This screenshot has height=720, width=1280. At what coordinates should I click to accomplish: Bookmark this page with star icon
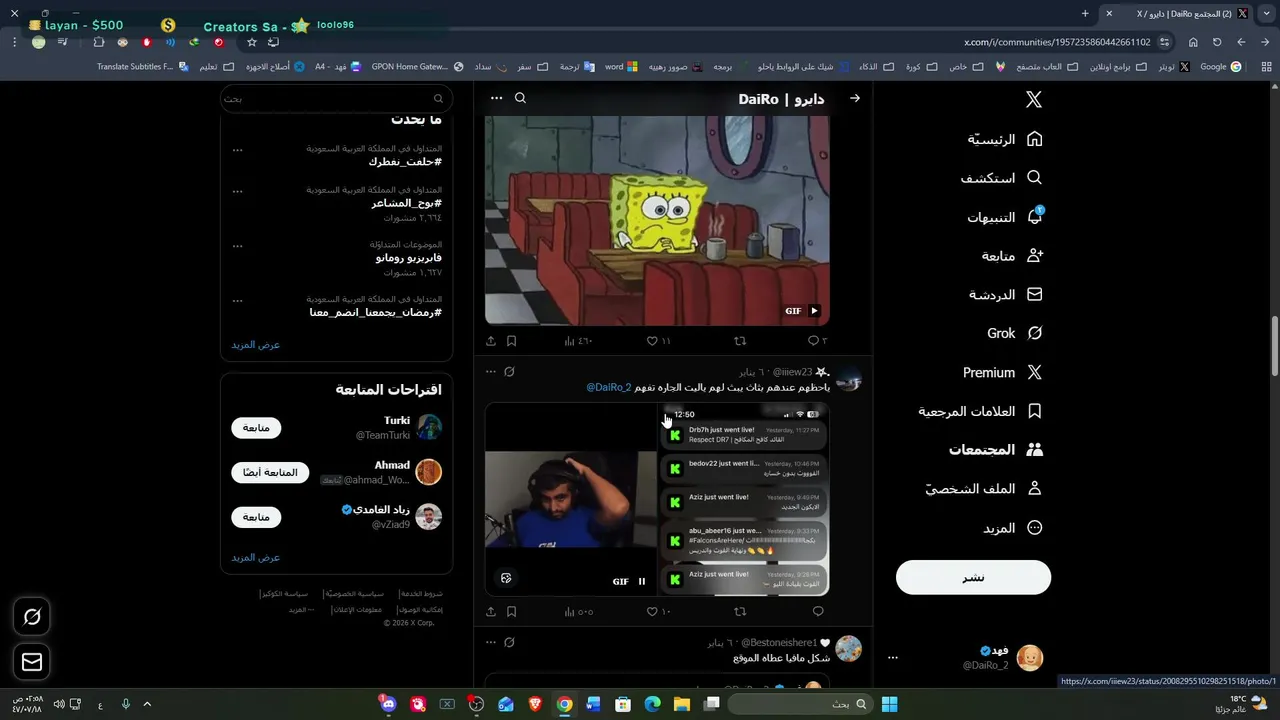tap(252, 42)
